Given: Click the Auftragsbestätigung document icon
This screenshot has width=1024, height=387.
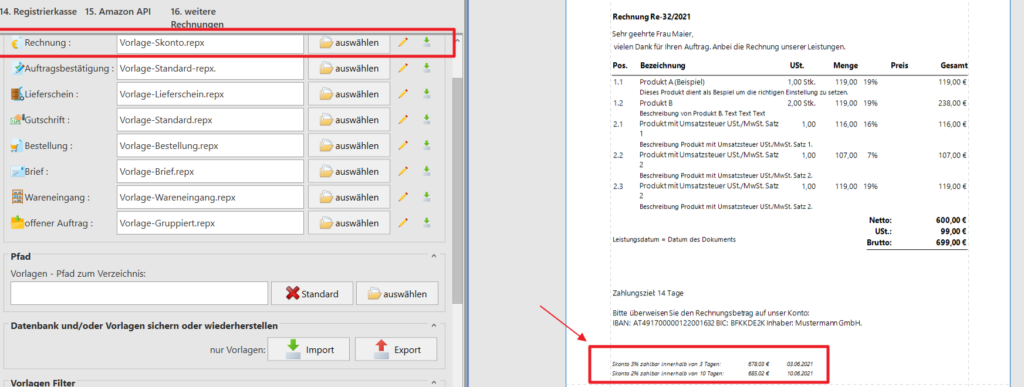Looking at the screenshot, I should [18, 68].
